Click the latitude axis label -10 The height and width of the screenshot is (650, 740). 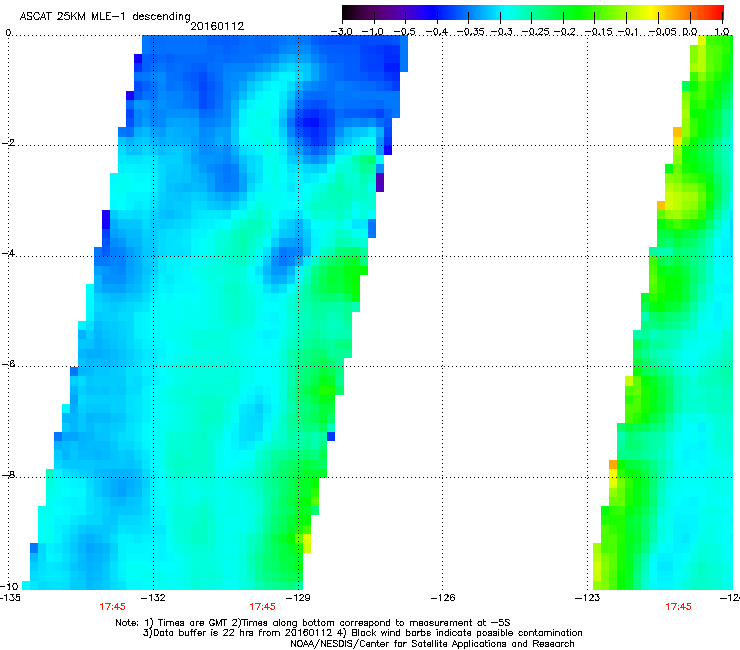coord(9,586)
